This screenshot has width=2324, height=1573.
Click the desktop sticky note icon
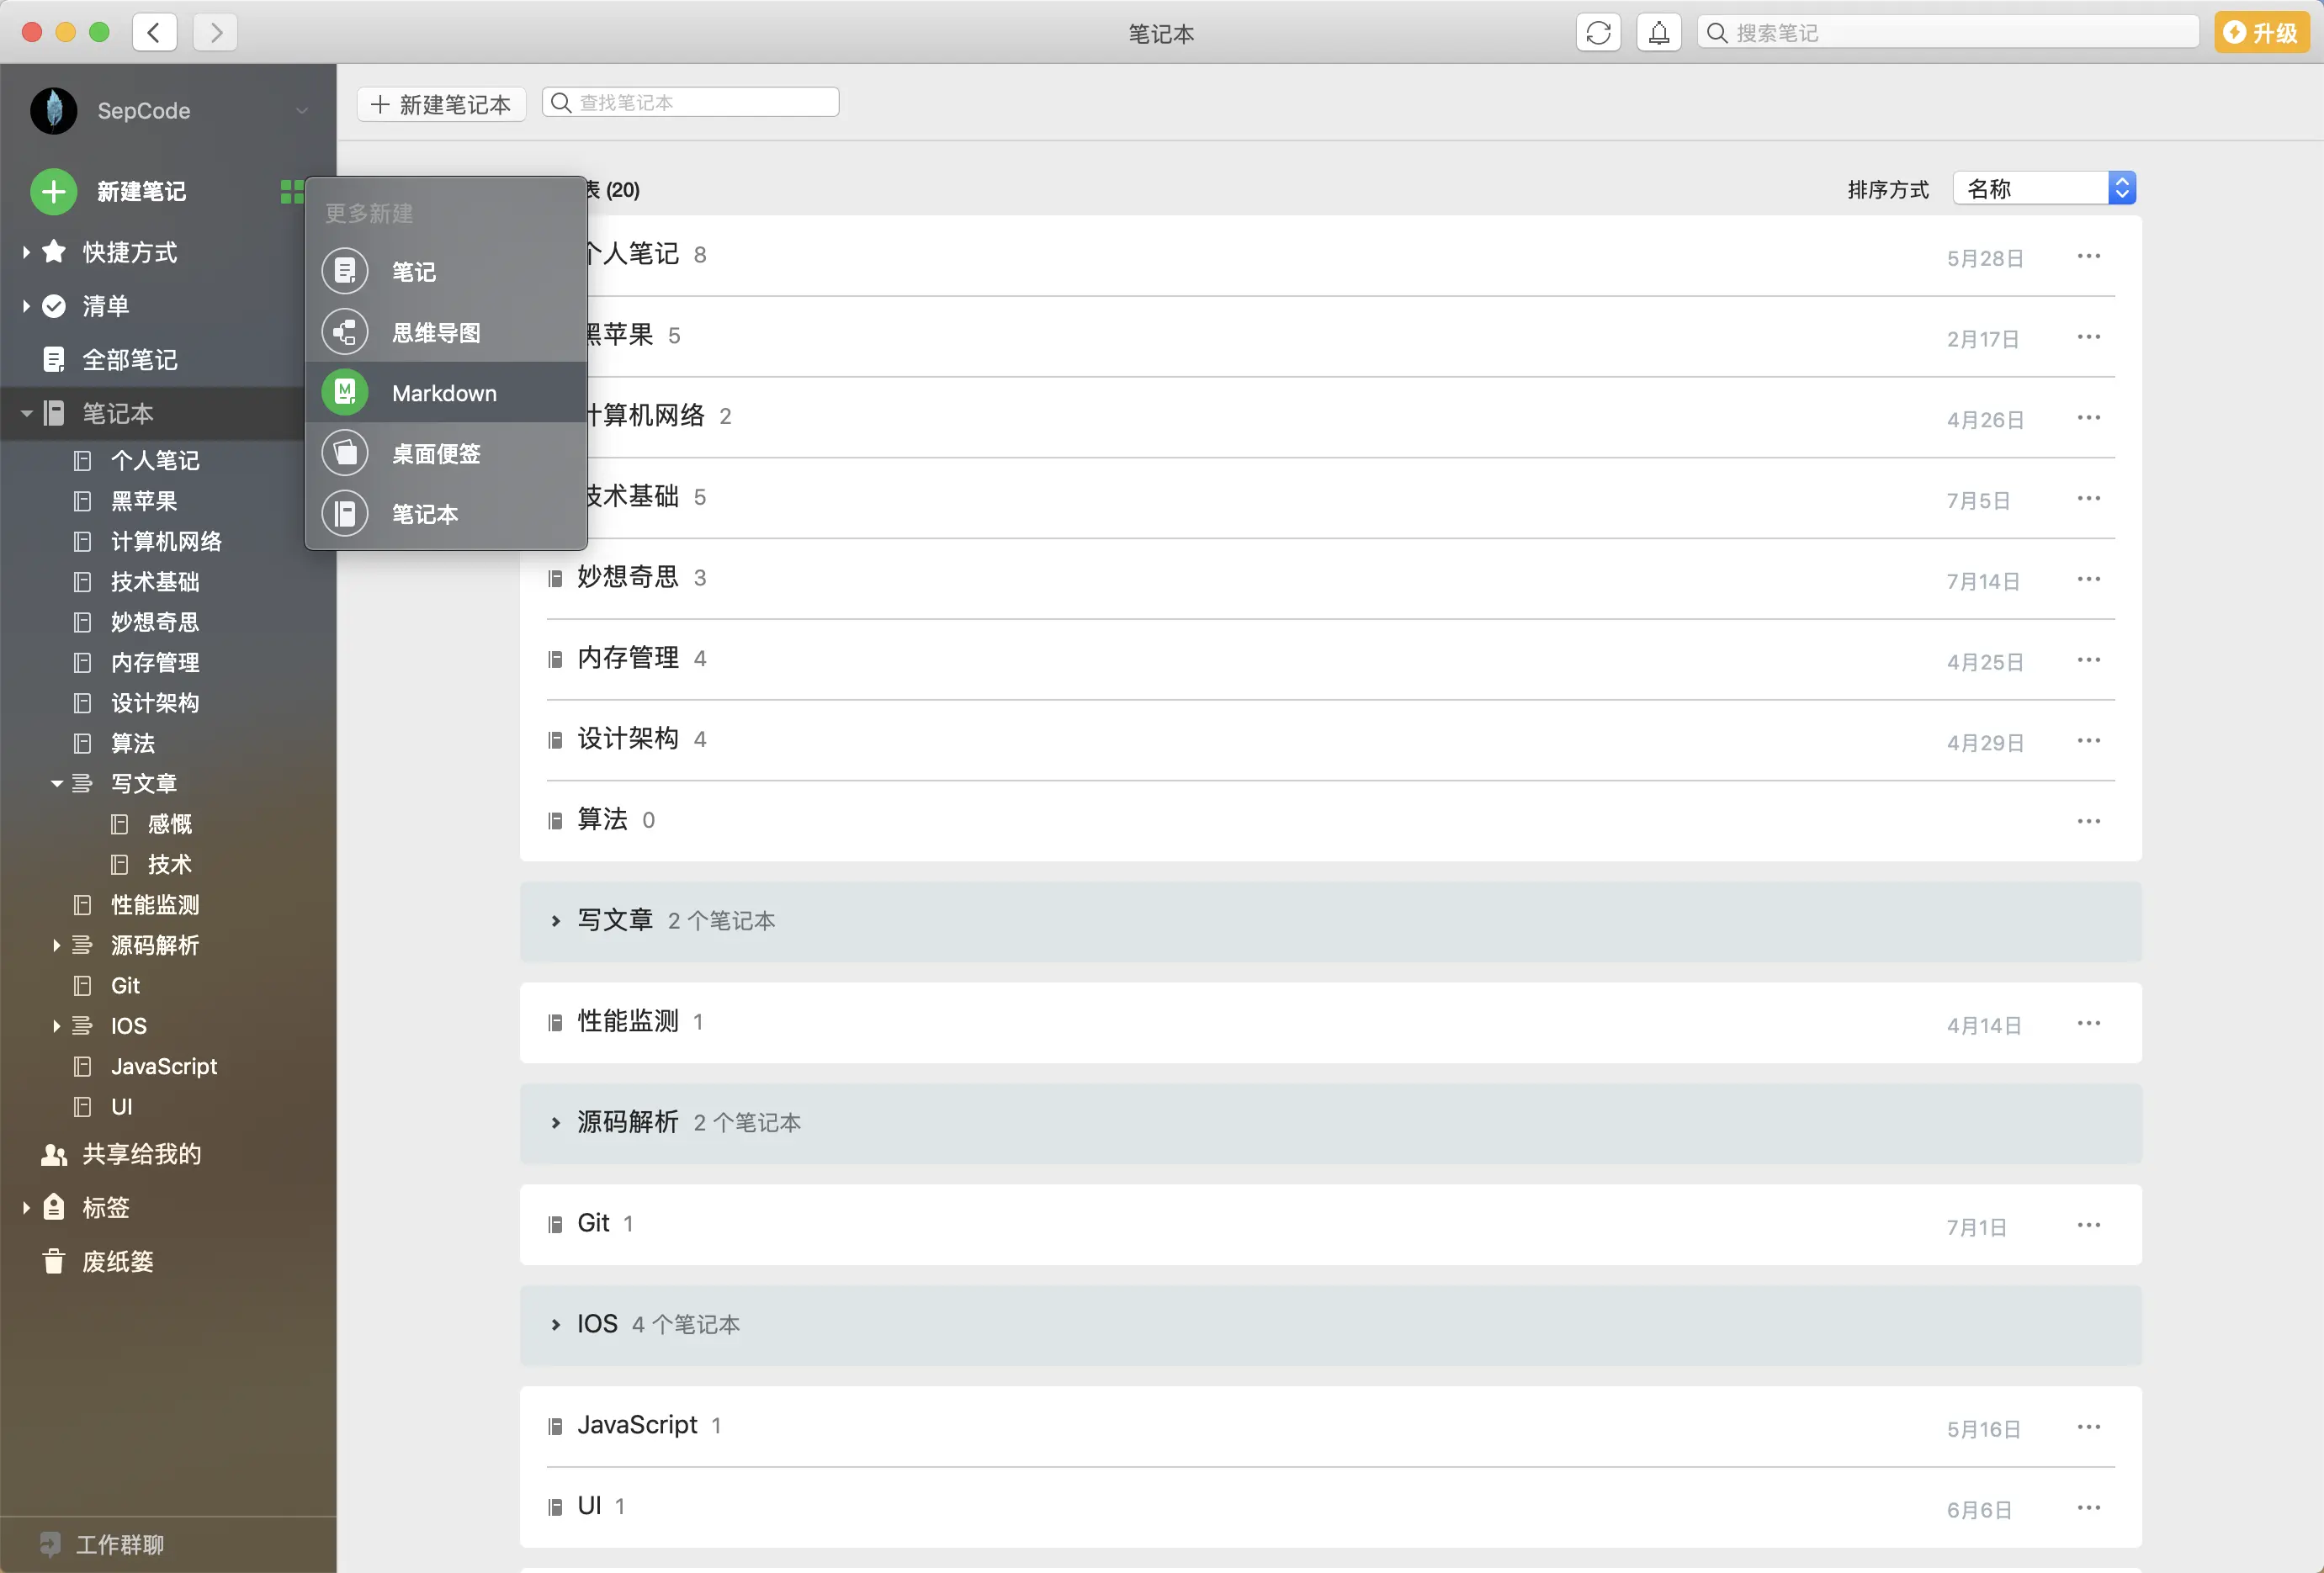(x=345, y=453)
